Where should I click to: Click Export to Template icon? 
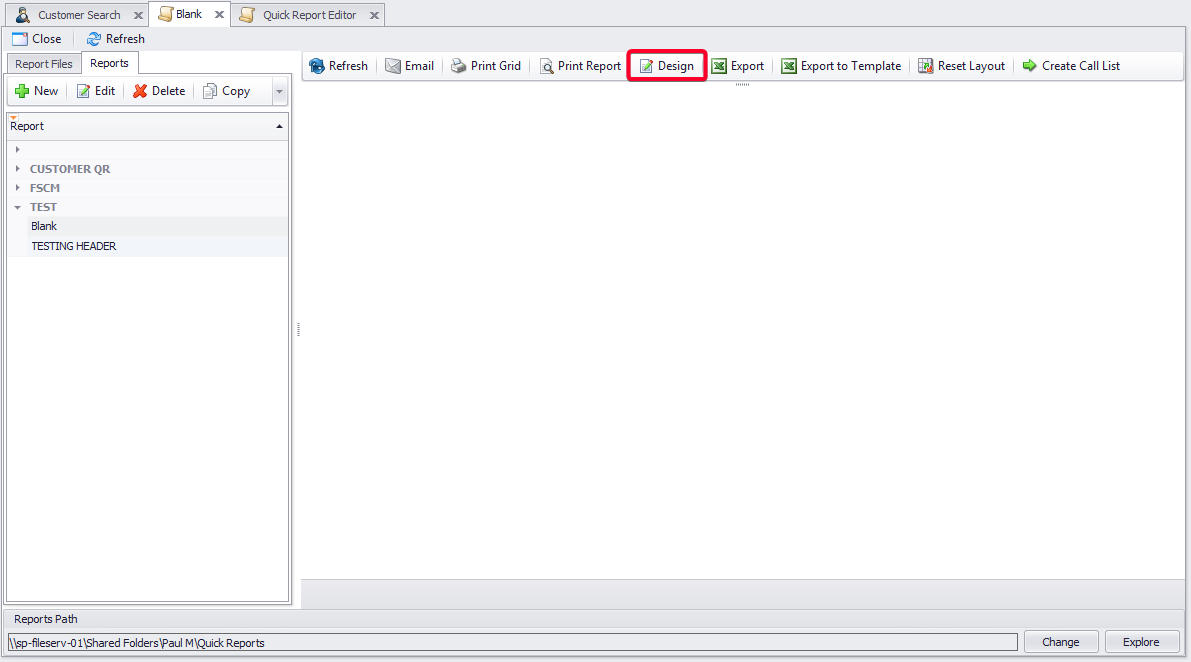[x=789, y=66]
